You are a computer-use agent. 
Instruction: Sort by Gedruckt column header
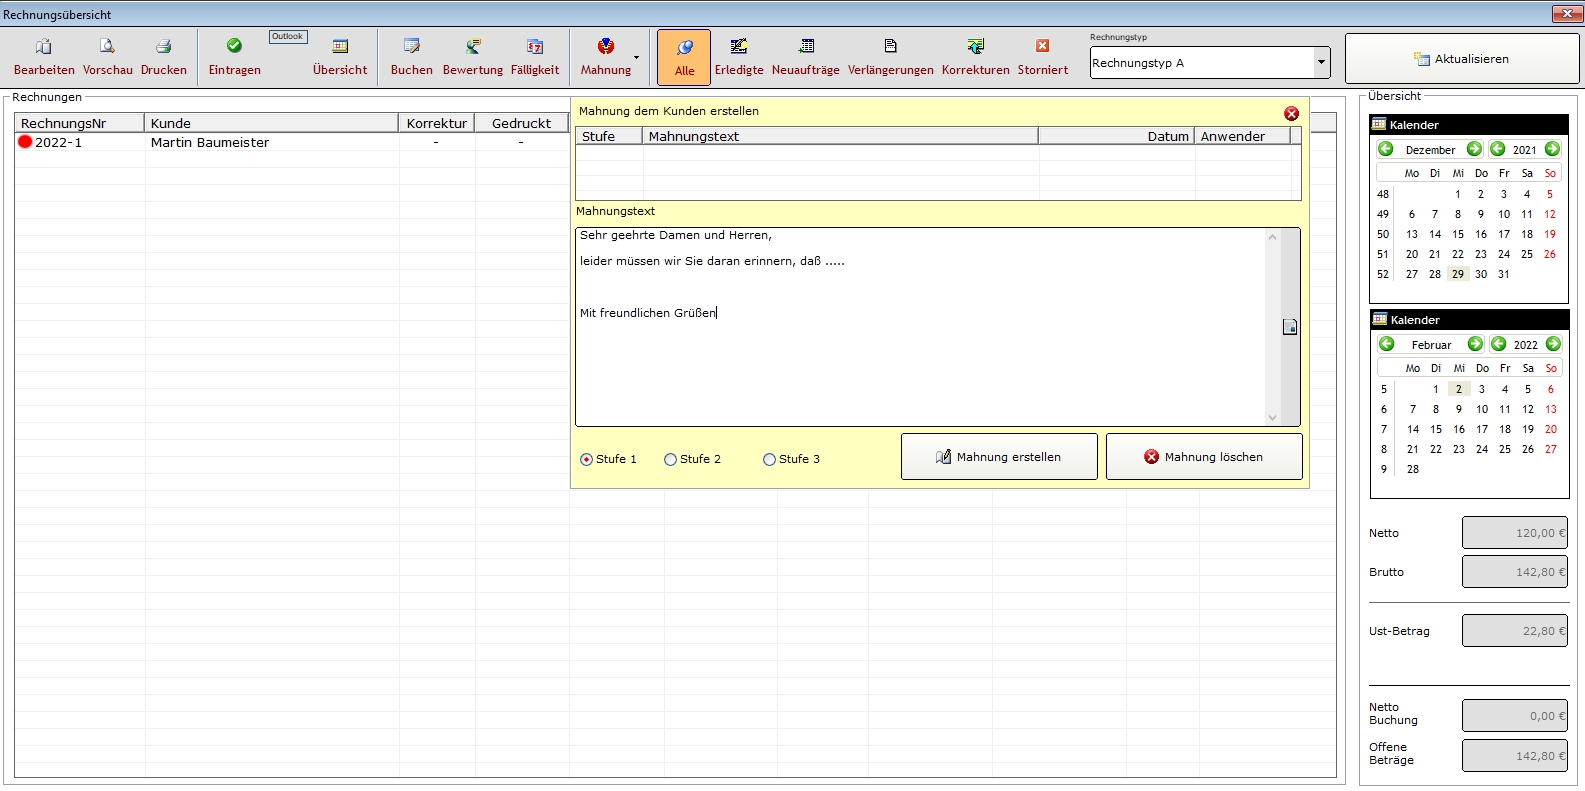pyautogui.click(x=521, y=123)
